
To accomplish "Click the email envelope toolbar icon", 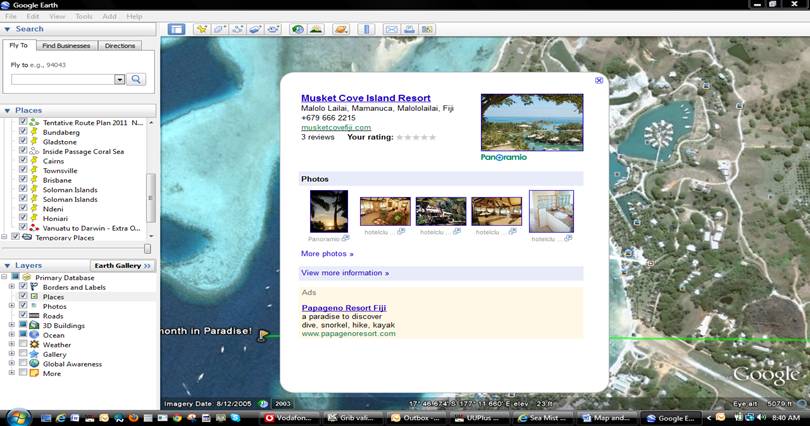I will click(x=391, y=29).
